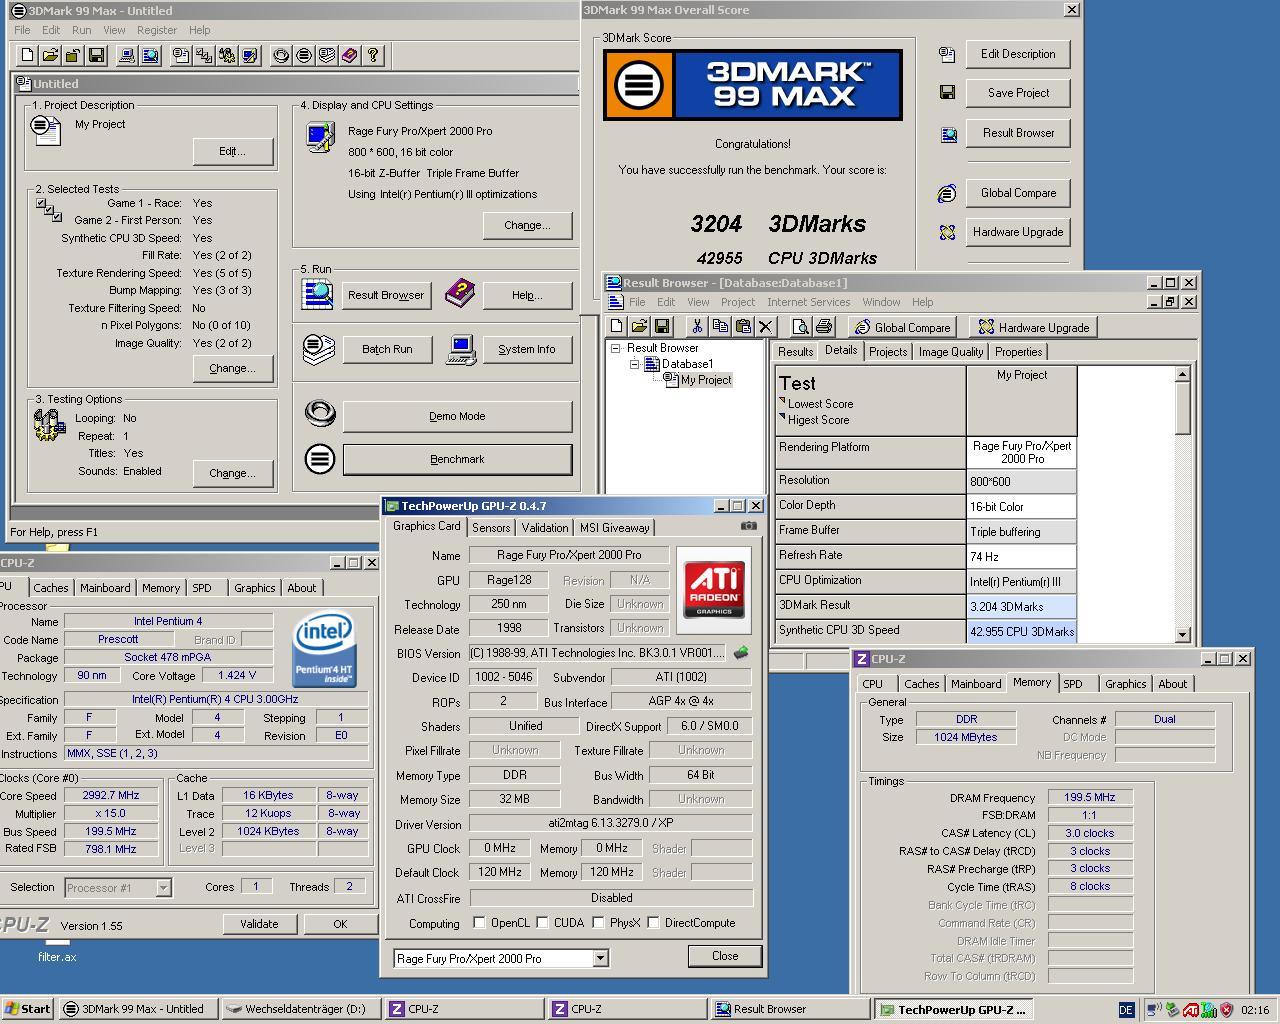Open Processor #1 selection dropdown in CPU-Z
The image size is (1280, 1024).
click(163, 887)
